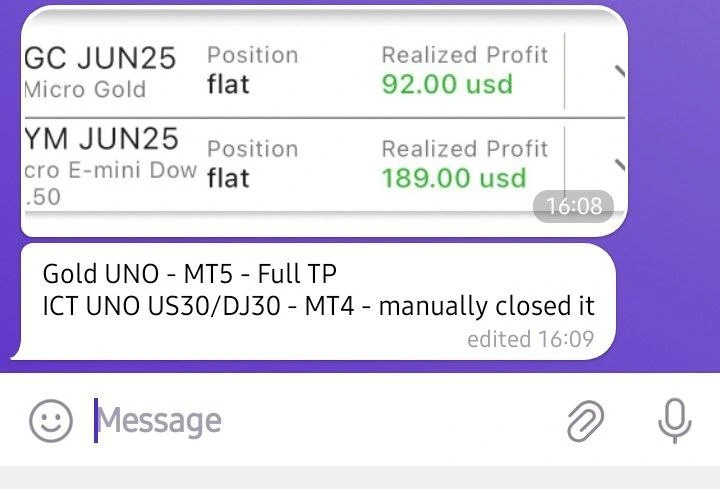720x489 pixels.
Task: Click the paperclip attachment icon
Action: (585, 421)
